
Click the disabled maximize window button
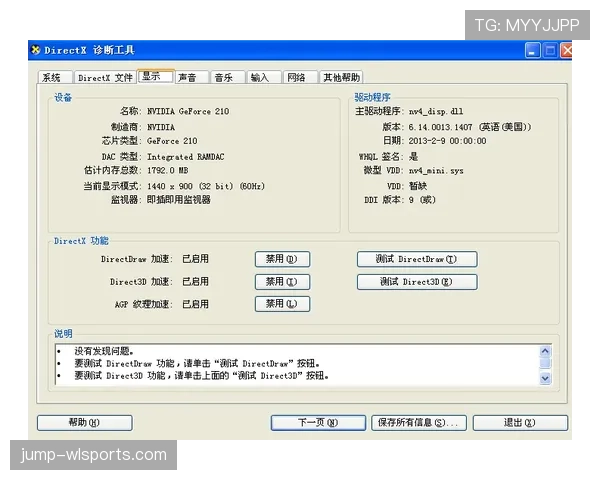pos(550,51)
